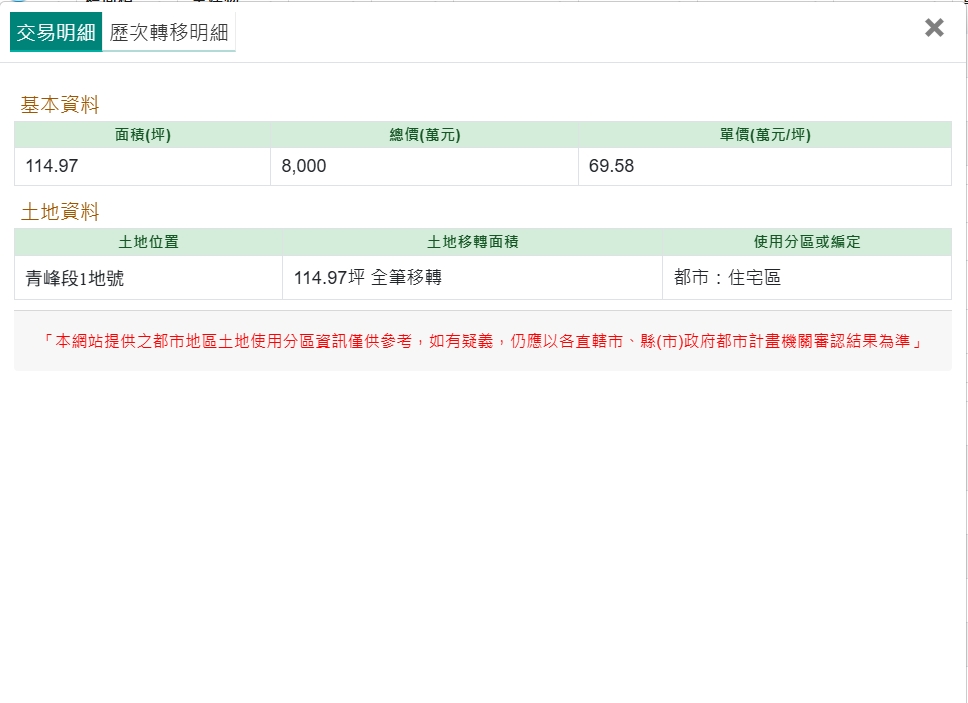Click the red zoning disclaimer notice text
968x703 pixels.
[482, 341]
